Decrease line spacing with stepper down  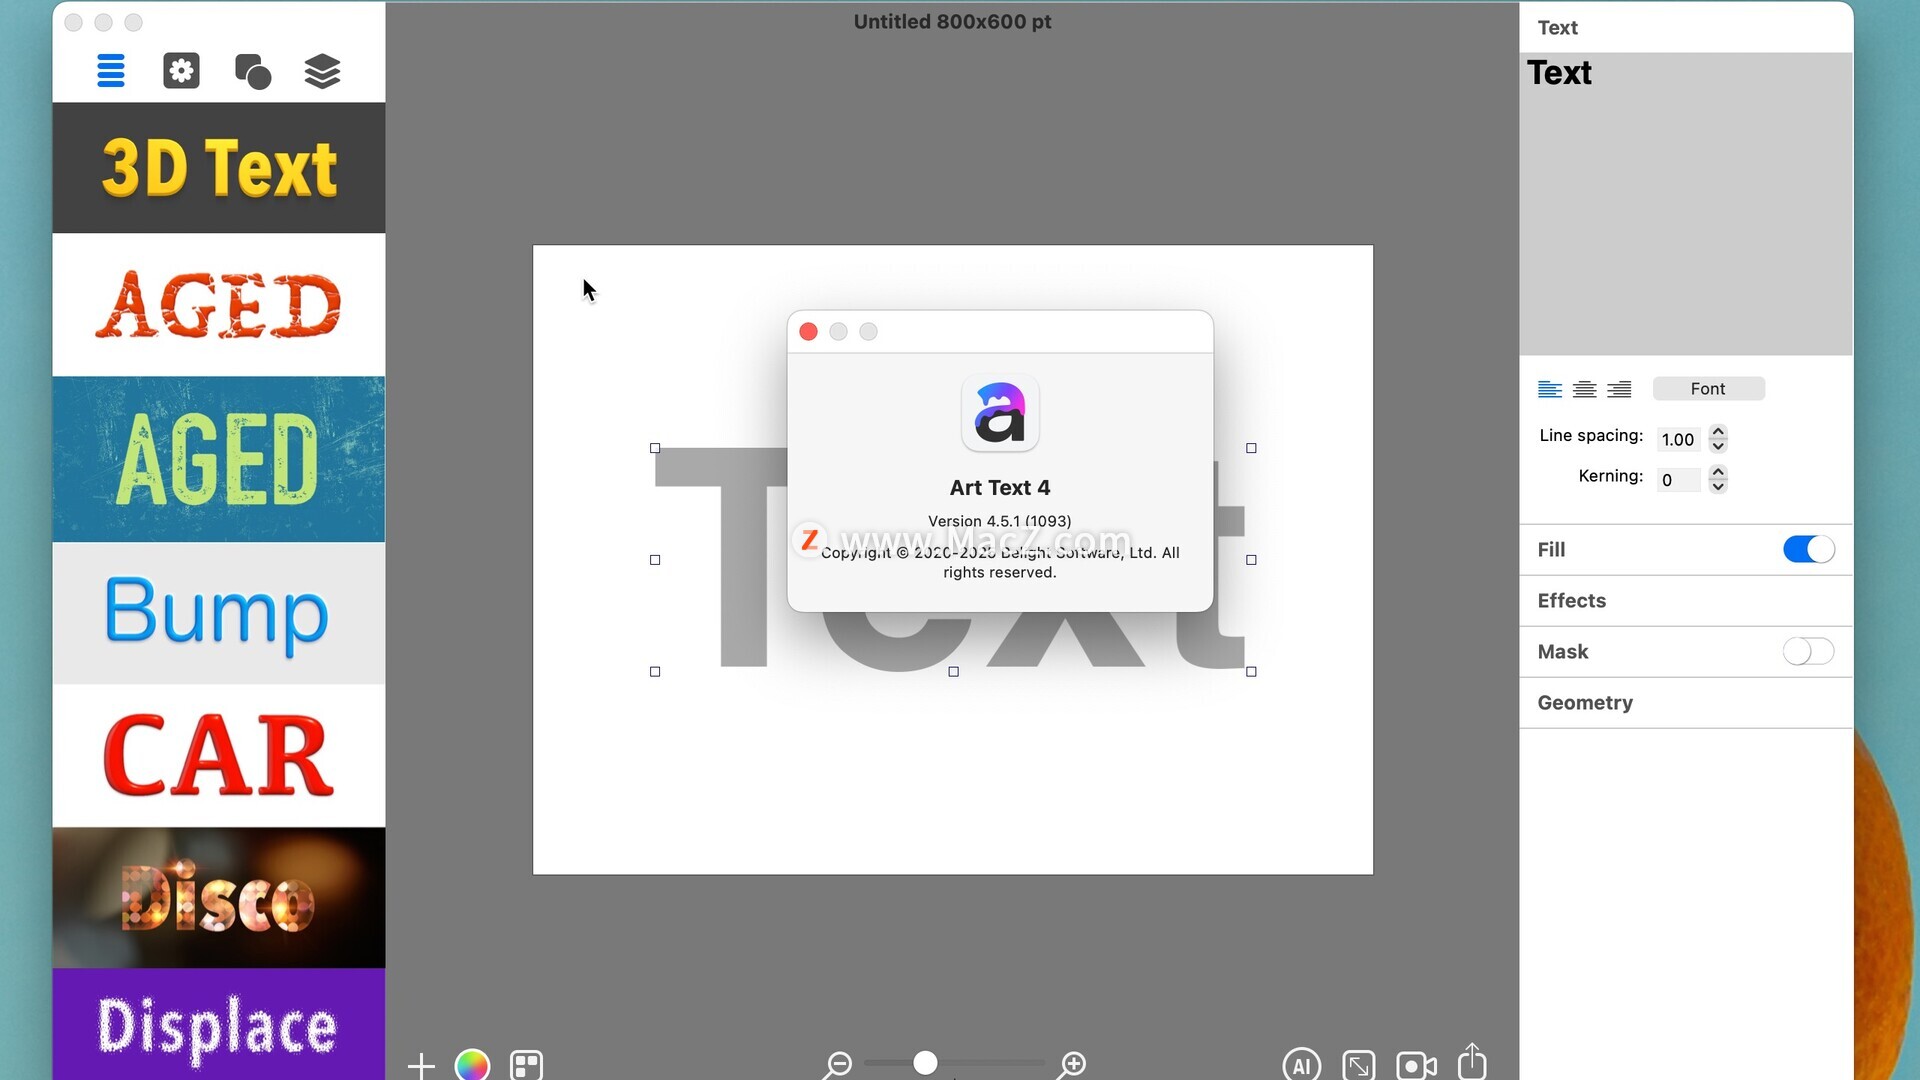[1718, 446]
